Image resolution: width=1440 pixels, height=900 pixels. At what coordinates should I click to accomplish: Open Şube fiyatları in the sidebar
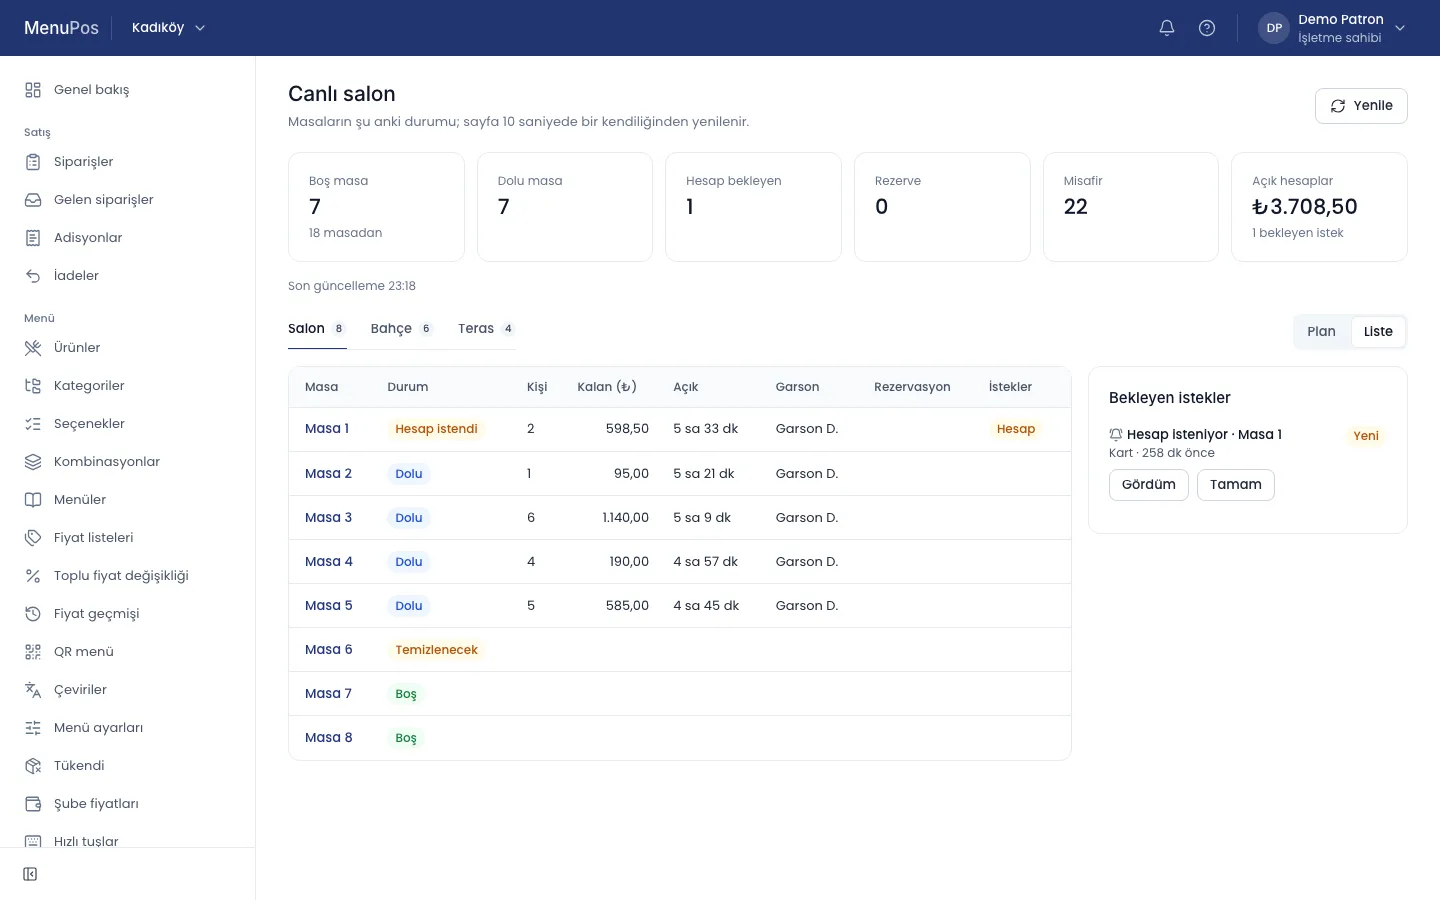click(128, 804)
